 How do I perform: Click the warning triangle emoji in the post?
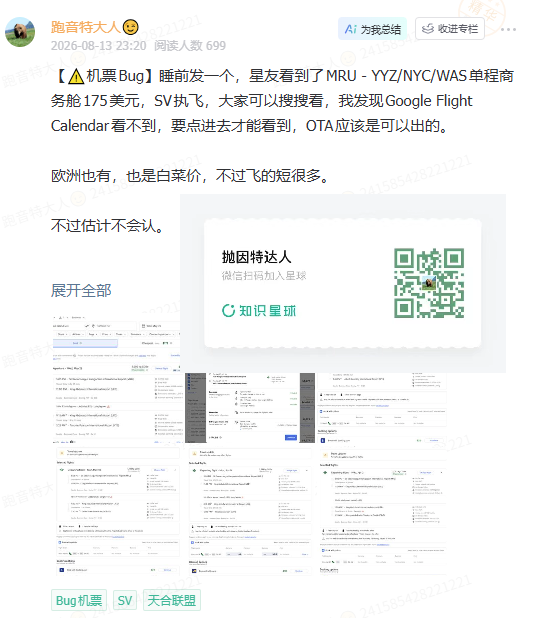click(x=76, y=76)
